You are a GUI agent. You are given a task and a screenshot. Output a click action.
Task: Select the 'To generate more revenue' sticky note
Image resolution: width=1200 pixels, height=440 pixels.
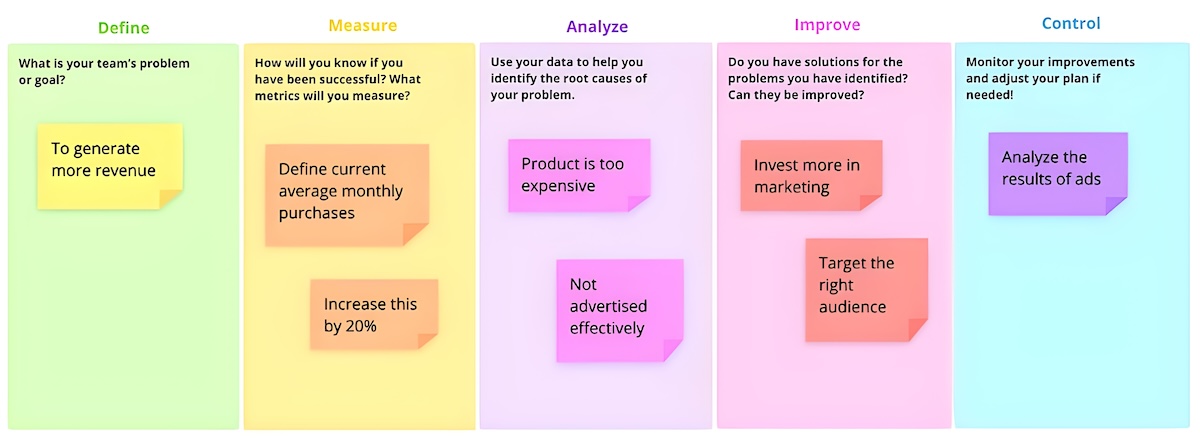click(110, 166)
